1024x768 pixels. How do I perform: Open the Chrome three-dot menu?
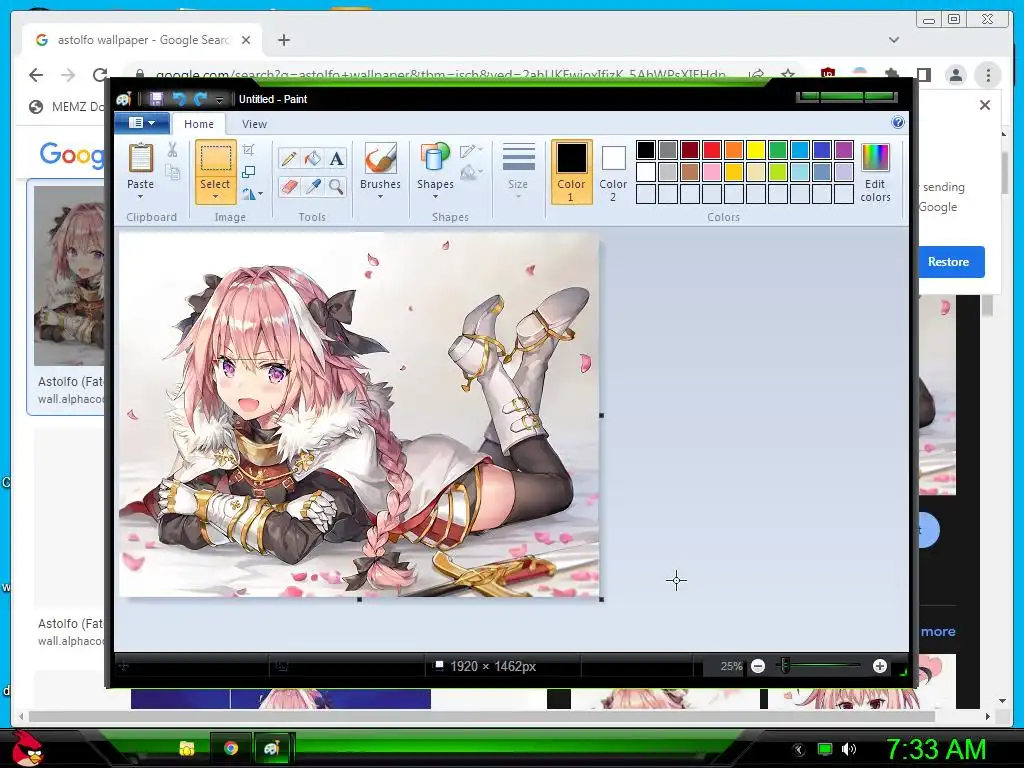click(x=988, y=75)
